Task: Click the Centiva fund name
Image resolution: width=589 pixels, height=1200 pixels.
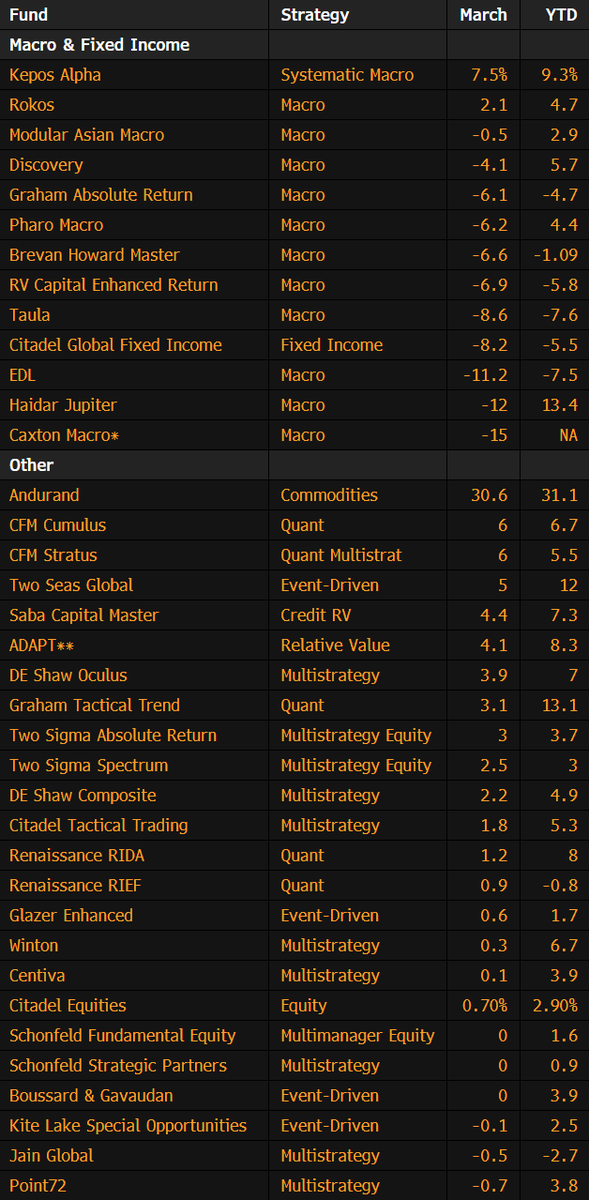Action: tap(37, 975)
